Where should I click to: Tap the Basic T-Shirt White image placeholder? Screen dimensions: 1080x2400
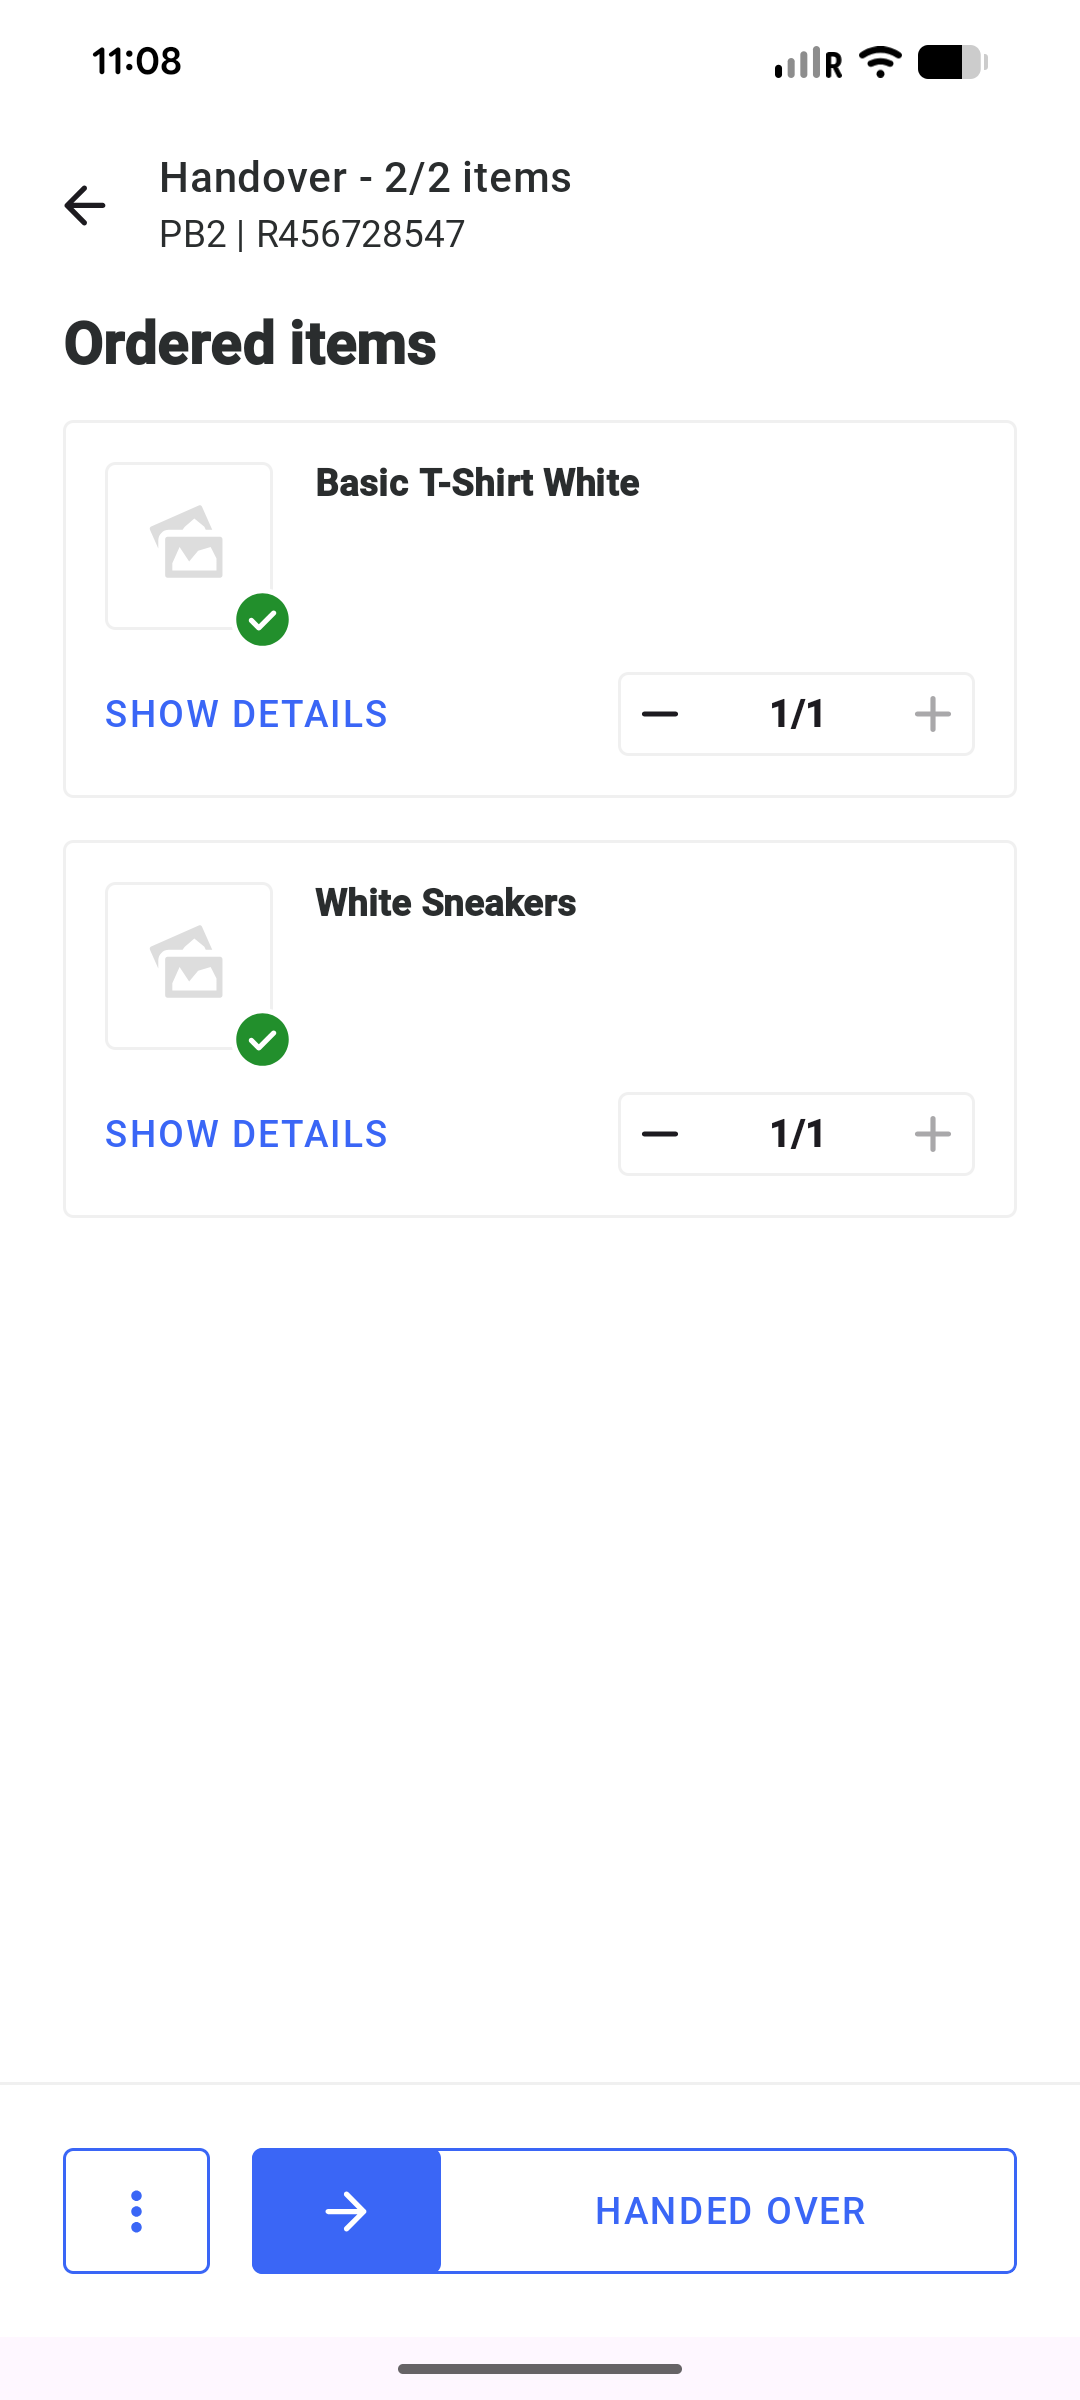[188, 544]
